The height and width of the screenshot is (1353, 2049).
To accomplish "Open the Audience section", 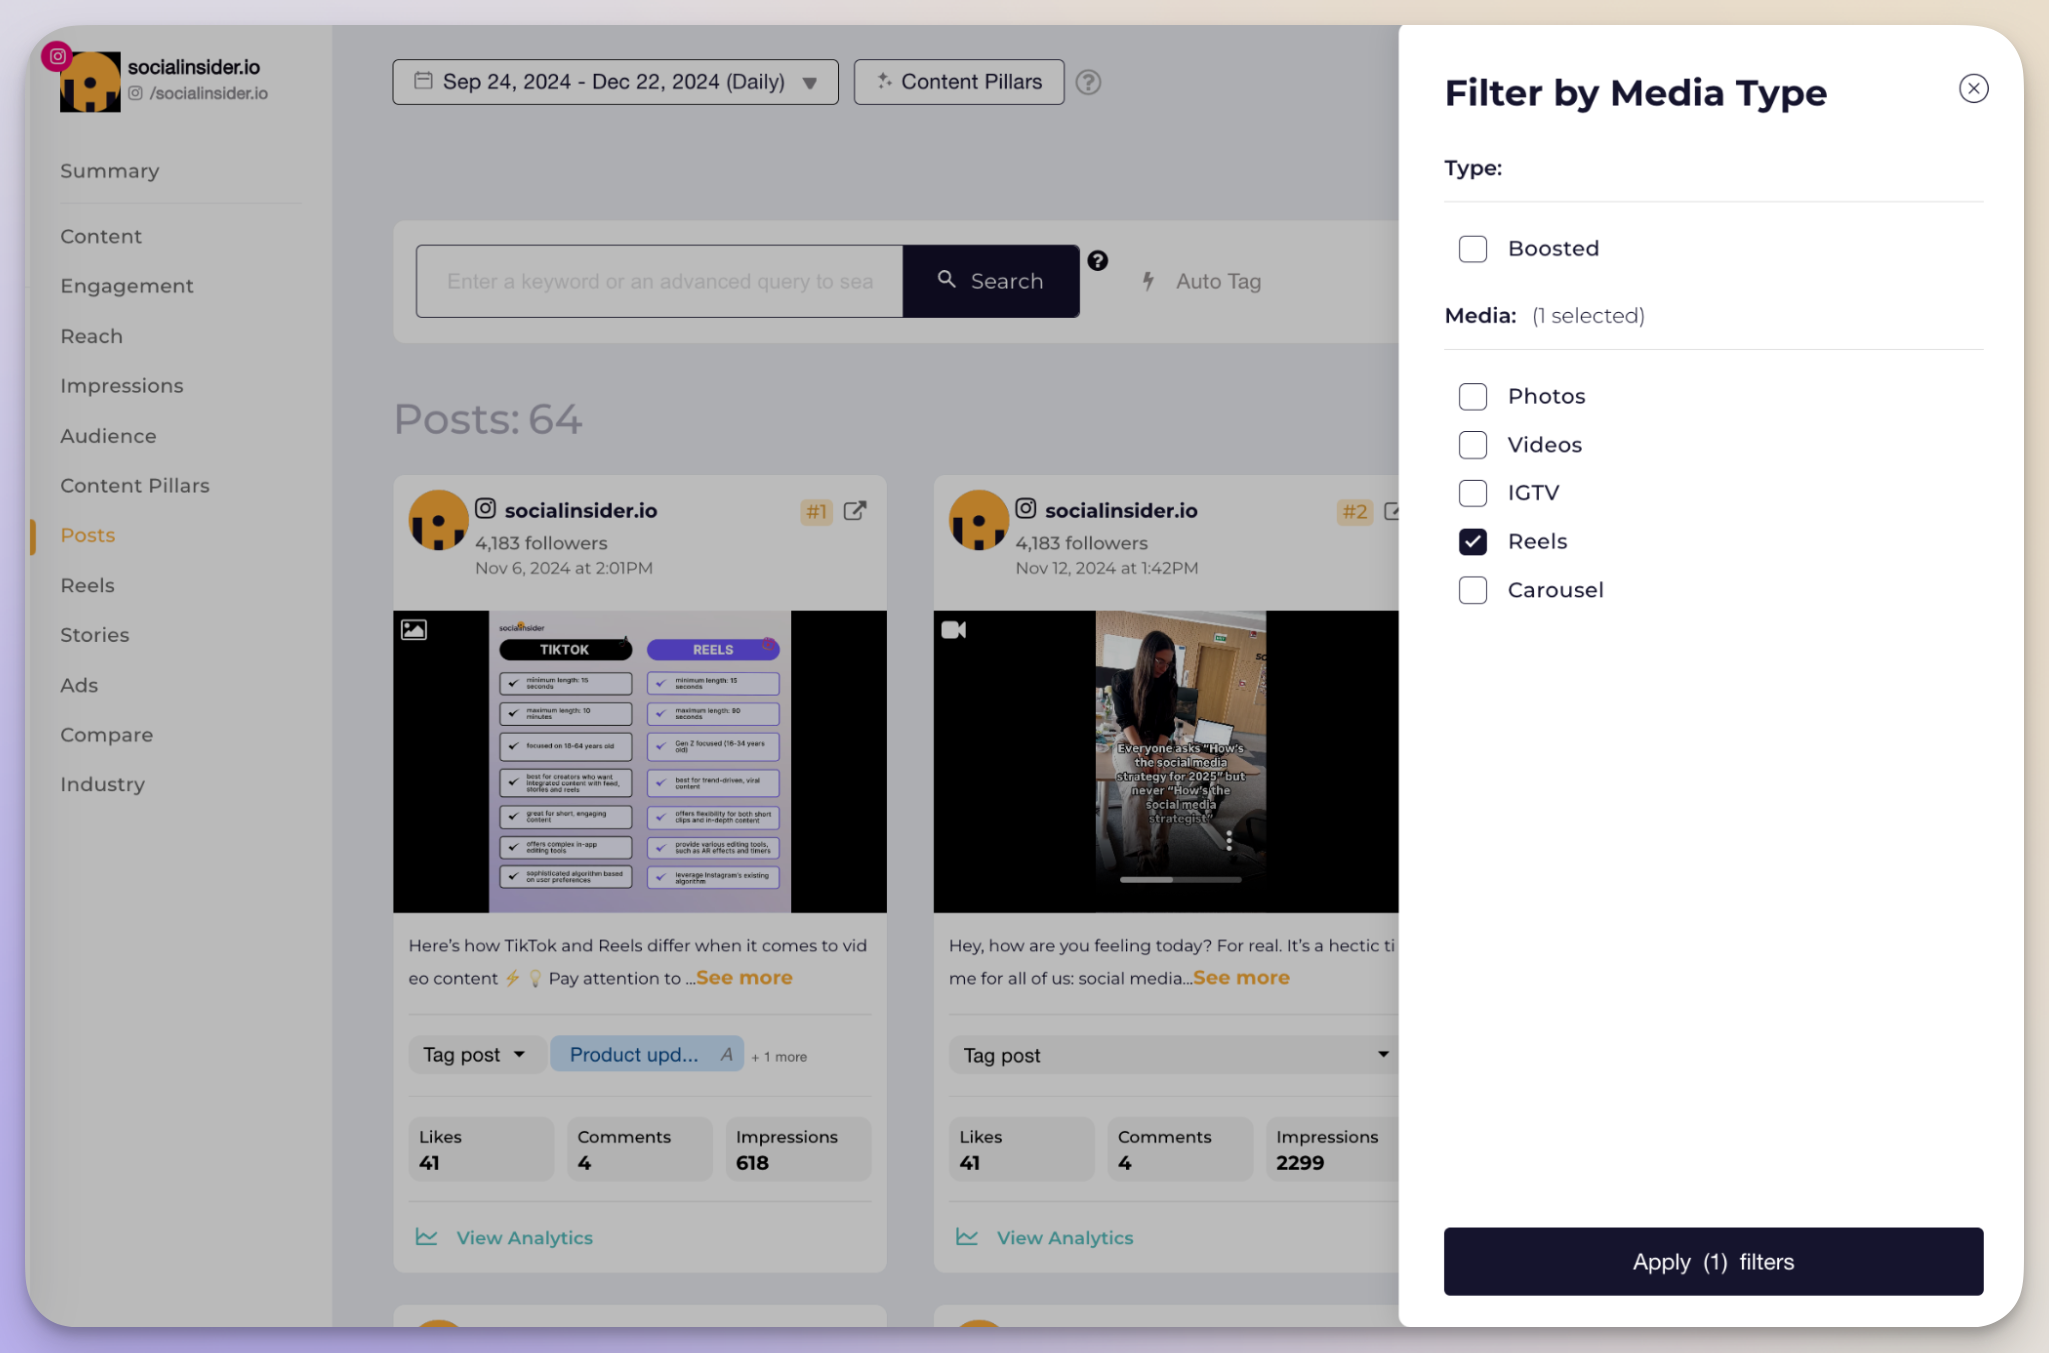I will pyautogui.click(x=108, y=436).
